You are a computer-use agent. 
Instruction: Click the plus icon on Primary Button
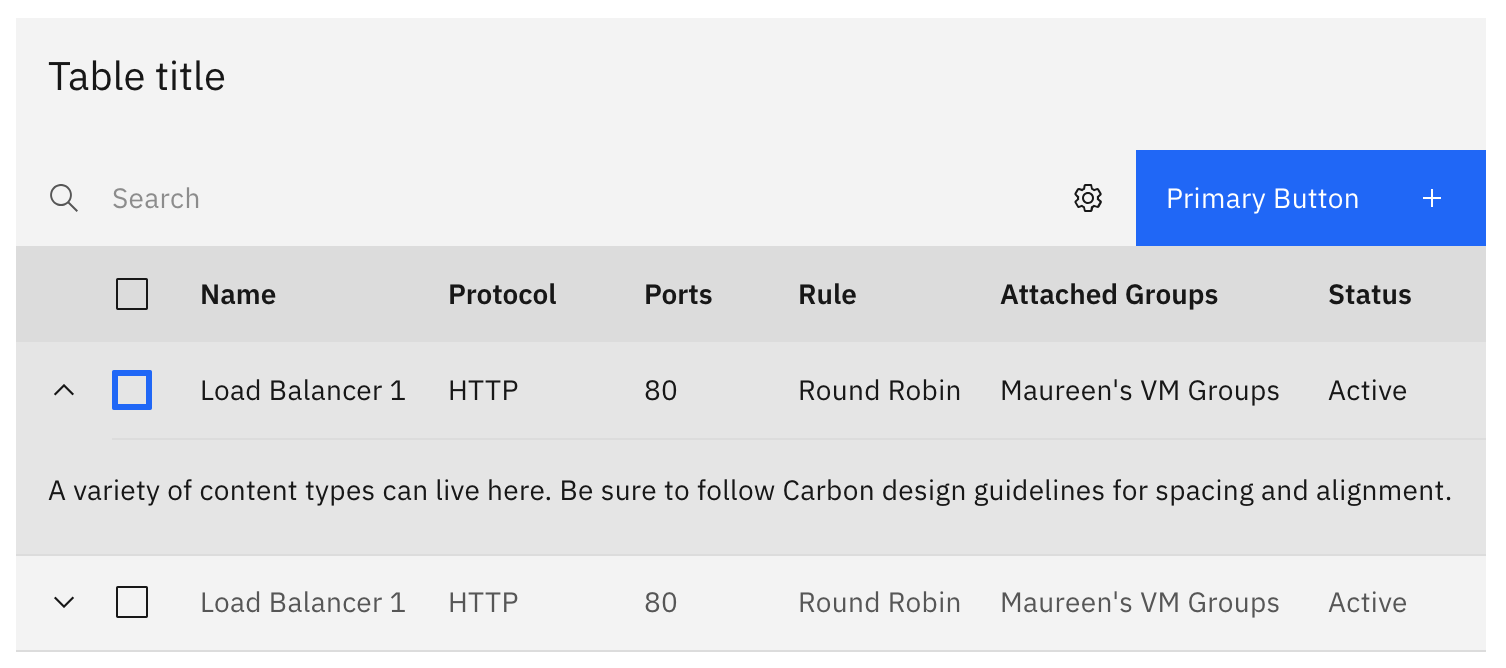coord(1432,198)
